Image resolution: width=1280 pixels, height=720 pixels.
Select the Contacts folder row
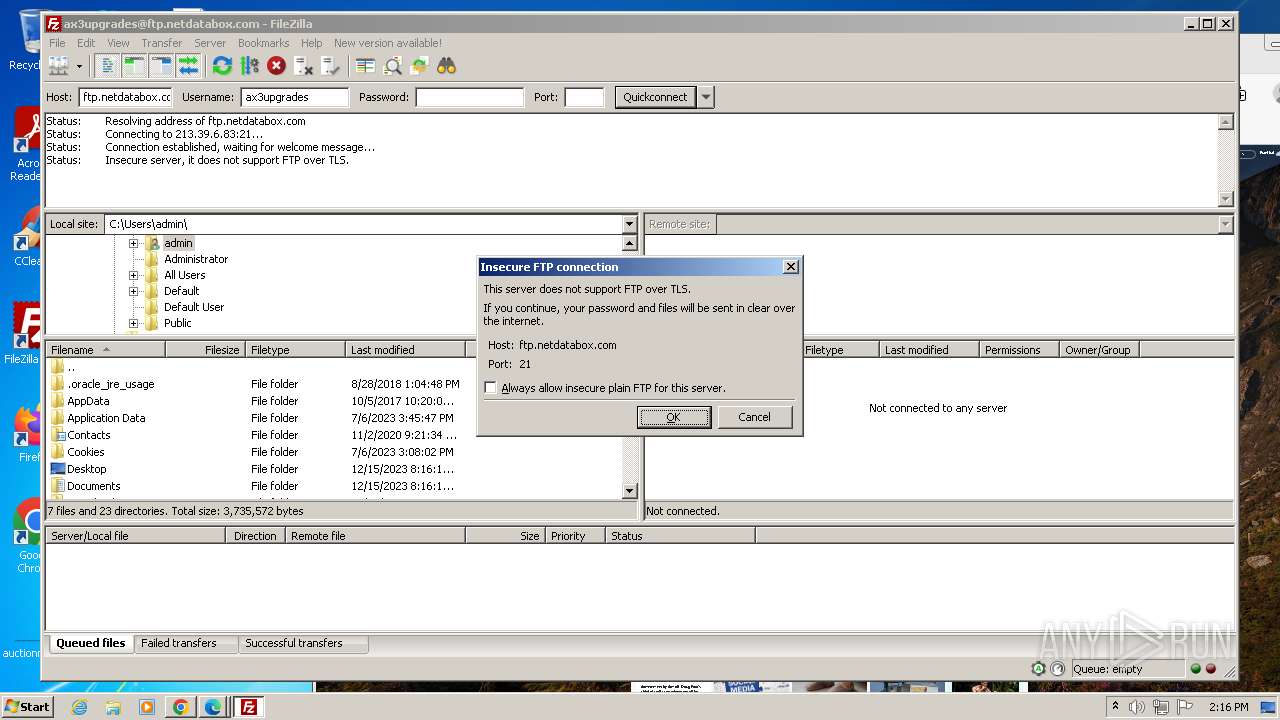[x=334, y=435]
